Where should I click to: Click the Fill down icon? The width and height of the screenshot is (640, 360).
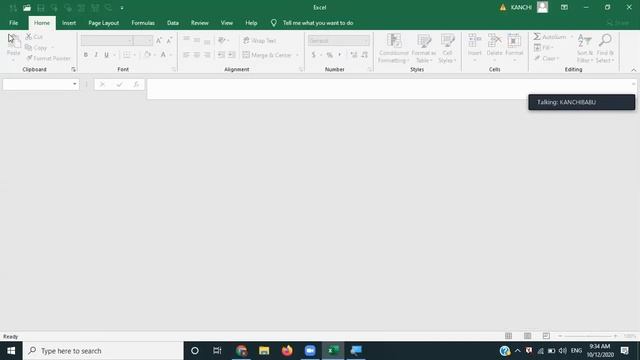click(x=538, y=48)
